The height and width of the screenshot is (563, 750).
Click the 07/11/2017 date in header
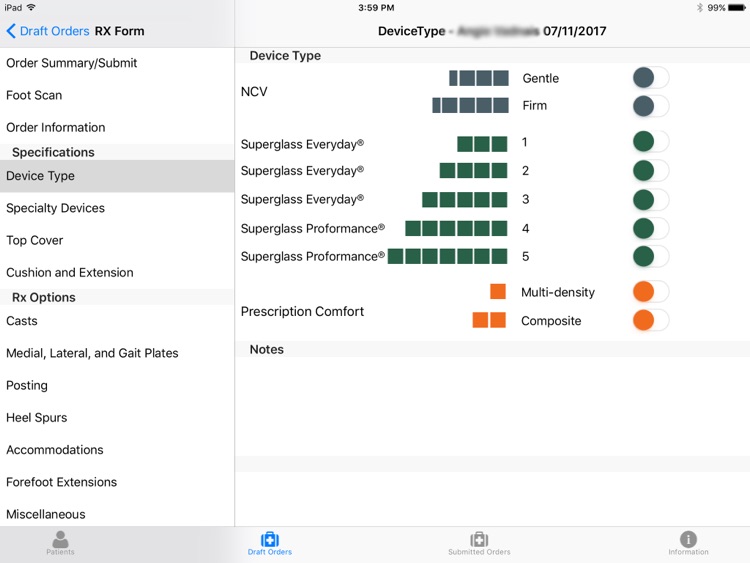pyautogui.click(x=574, y=31)
